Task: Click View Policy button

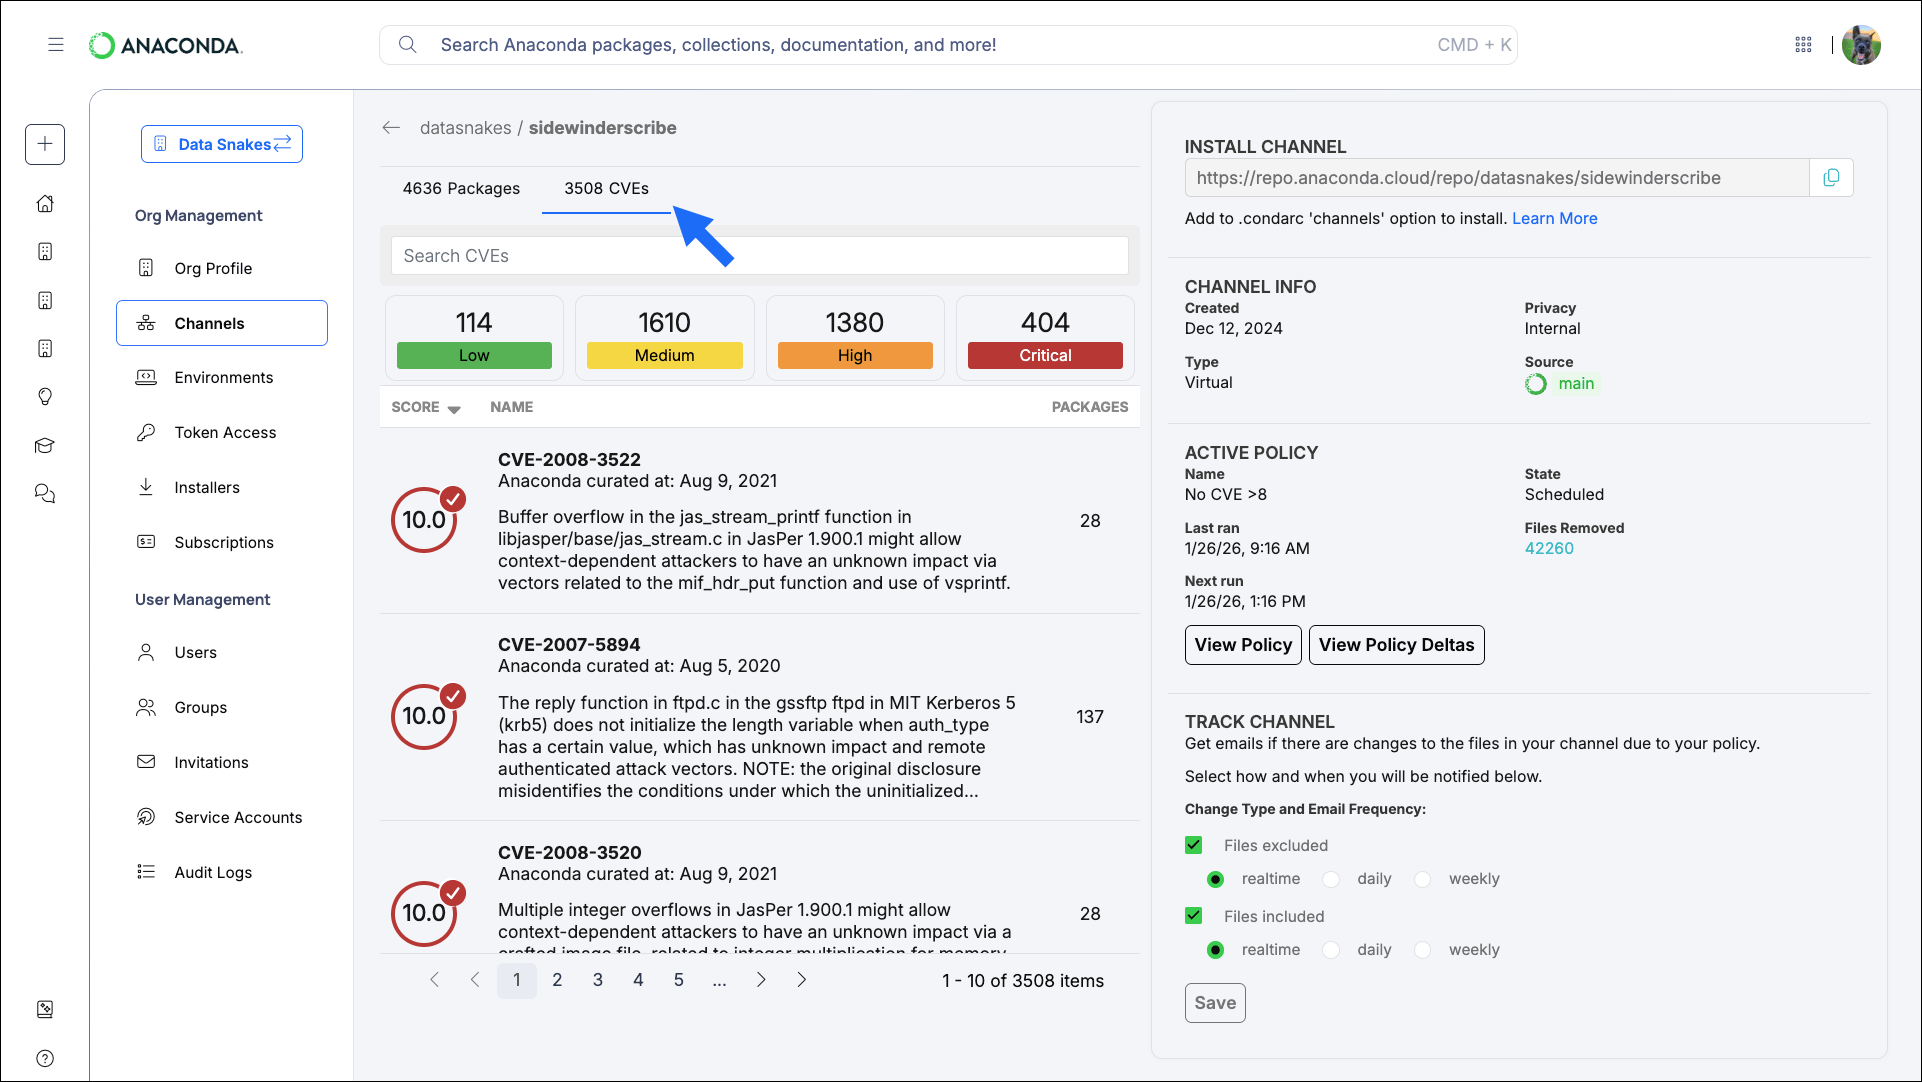Action: [x=1243, y=645]
